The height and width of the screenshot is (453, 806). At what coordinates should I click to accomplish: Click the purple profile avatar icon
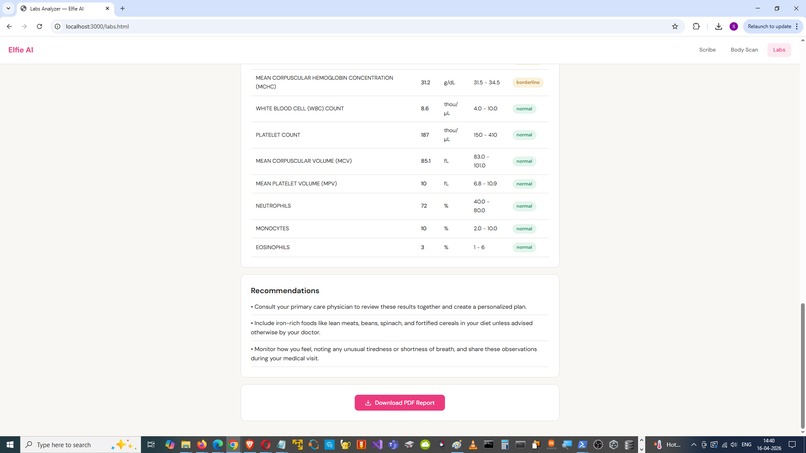734,26
